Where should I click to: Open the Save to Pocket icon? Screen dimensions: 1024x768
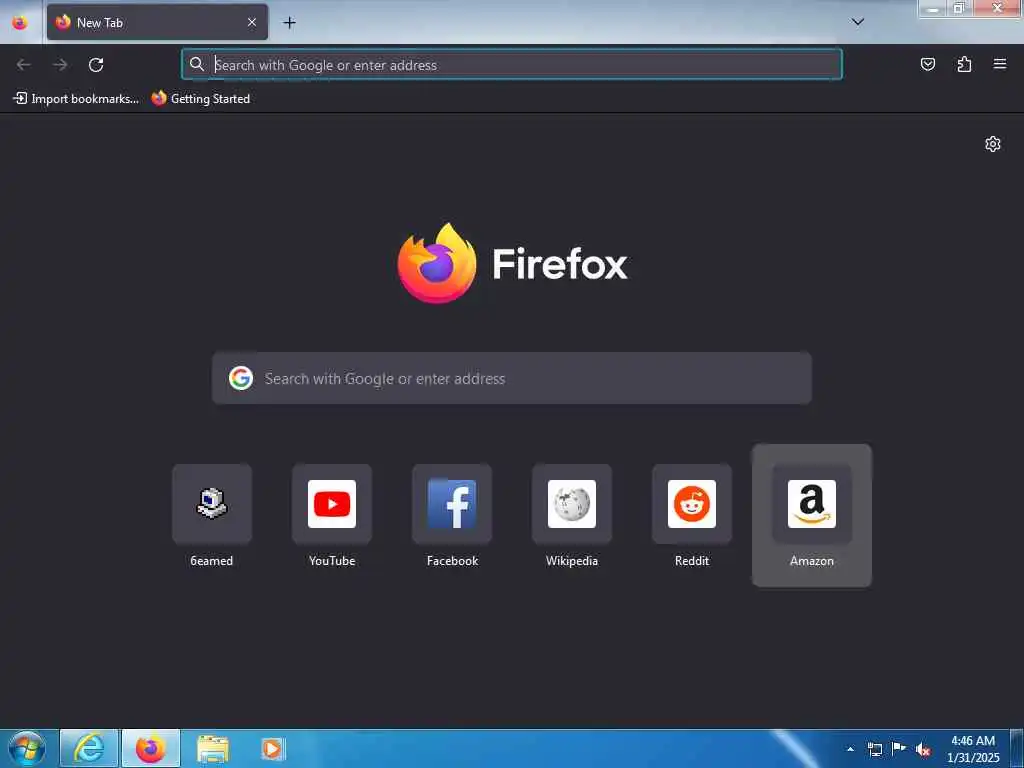pos(927,64)
